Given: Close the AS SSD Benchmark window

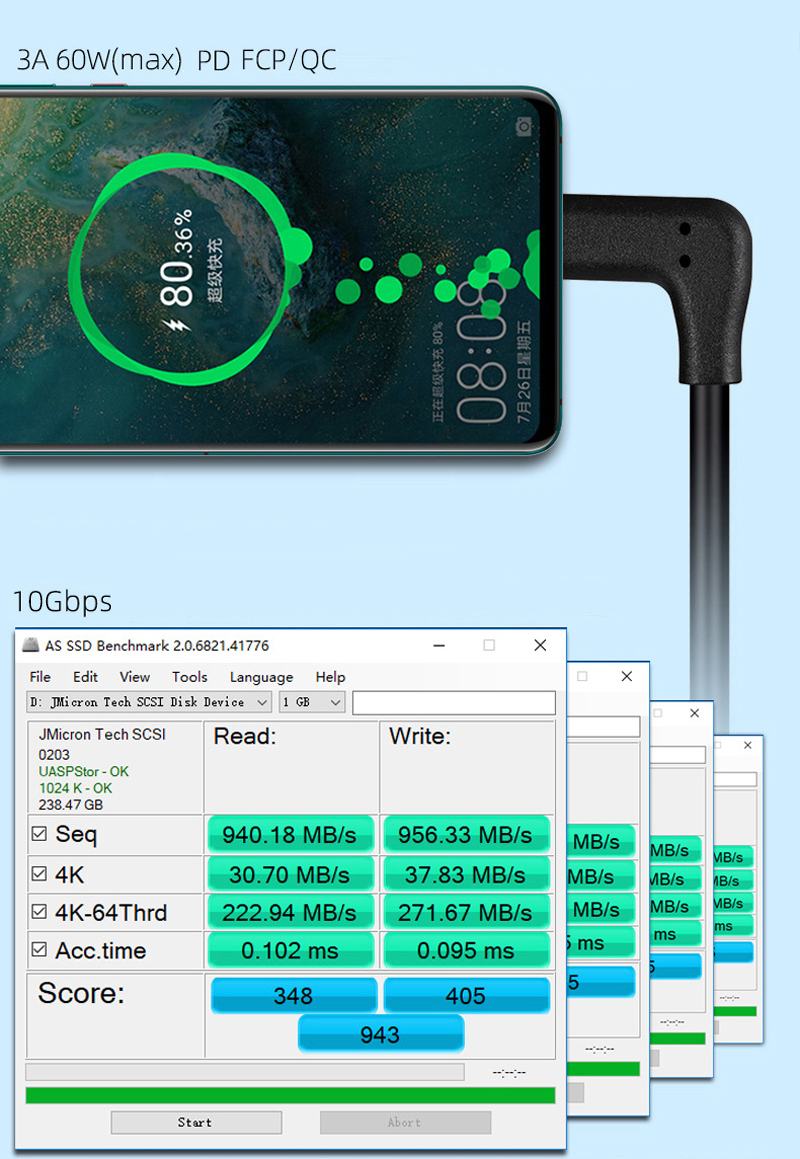Looking at the screenshot, I should coord(540,646).
